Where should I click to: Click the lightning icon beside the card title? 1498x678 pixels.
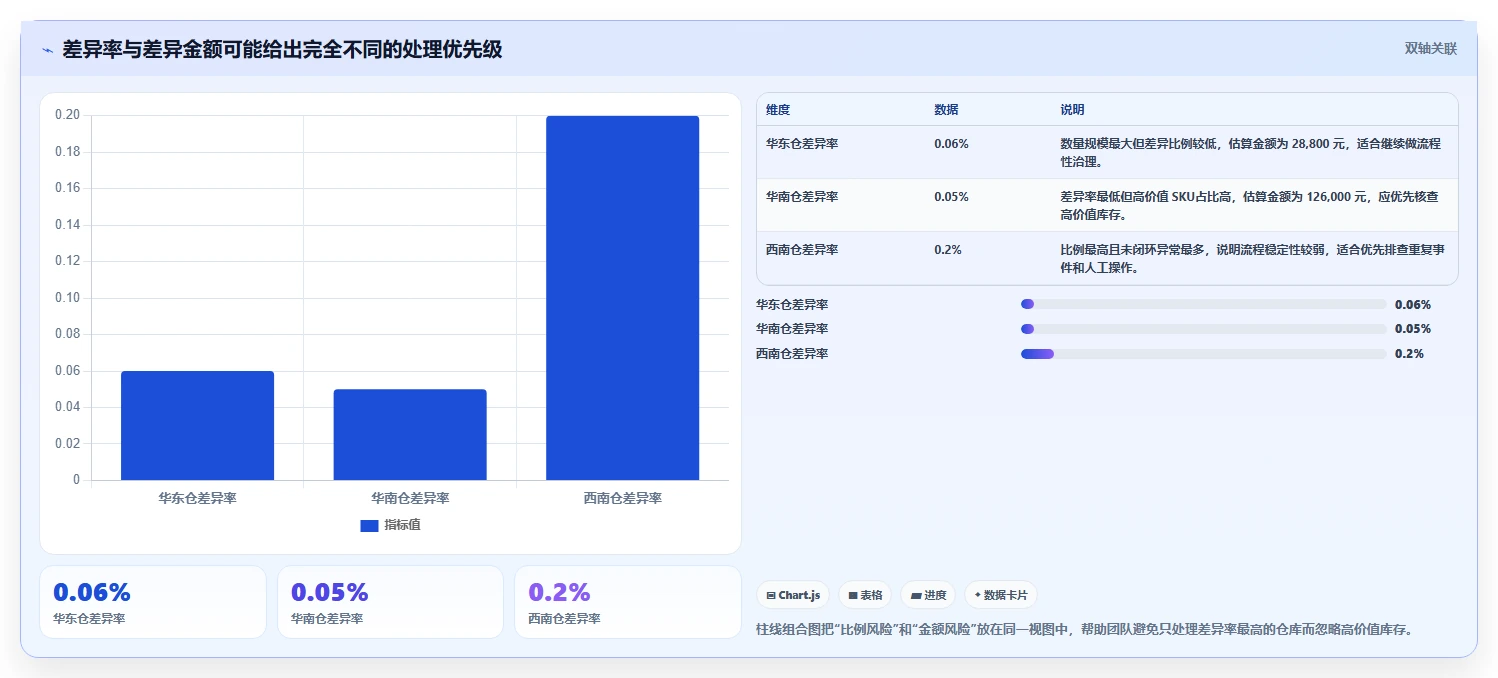tap(47, 50)
